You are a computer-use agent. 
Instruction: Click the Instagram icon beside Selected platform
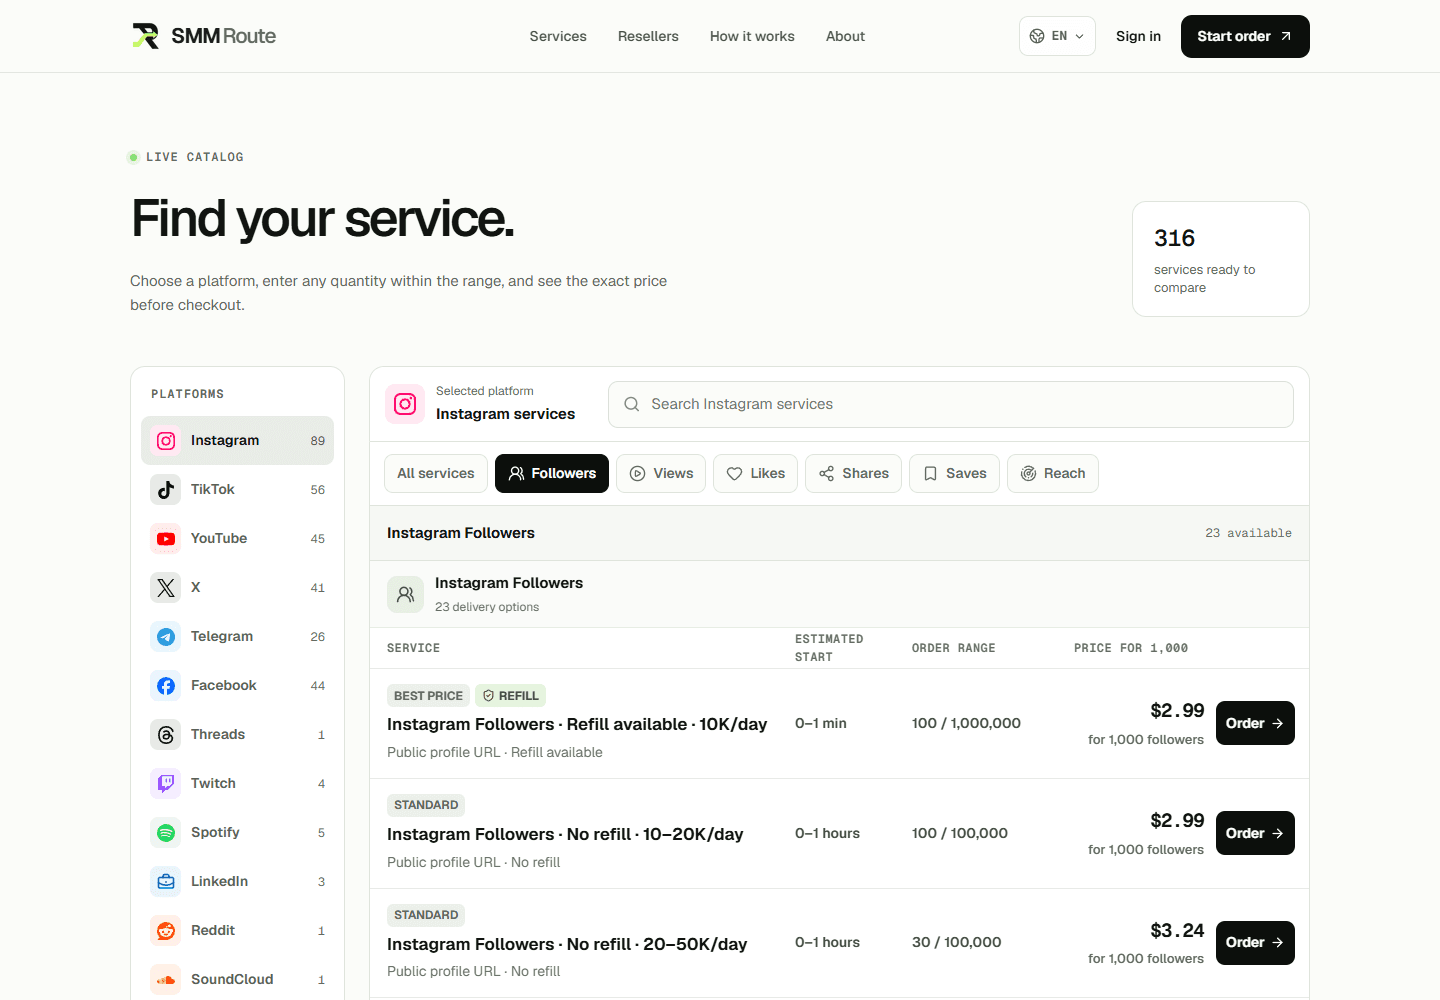click(405, 404)
